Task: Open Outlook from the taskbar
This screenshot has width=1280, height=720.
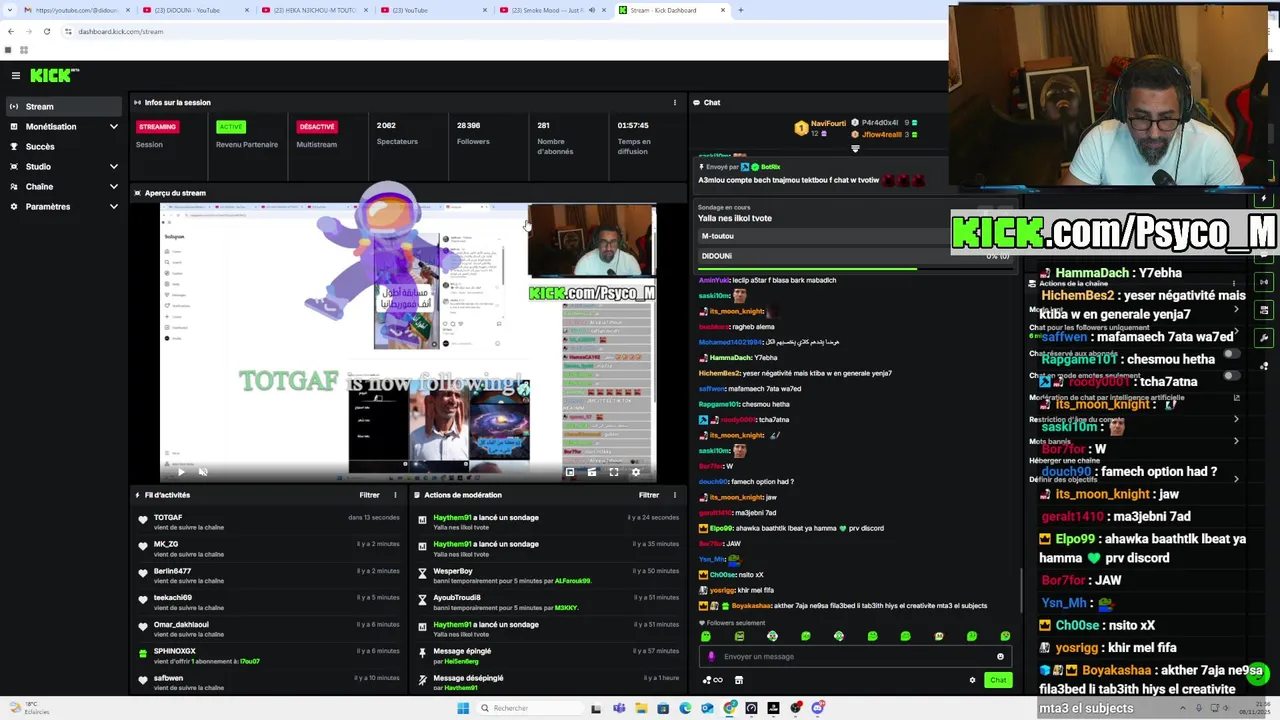Action: pyautogui.click(x=707, y=708)
